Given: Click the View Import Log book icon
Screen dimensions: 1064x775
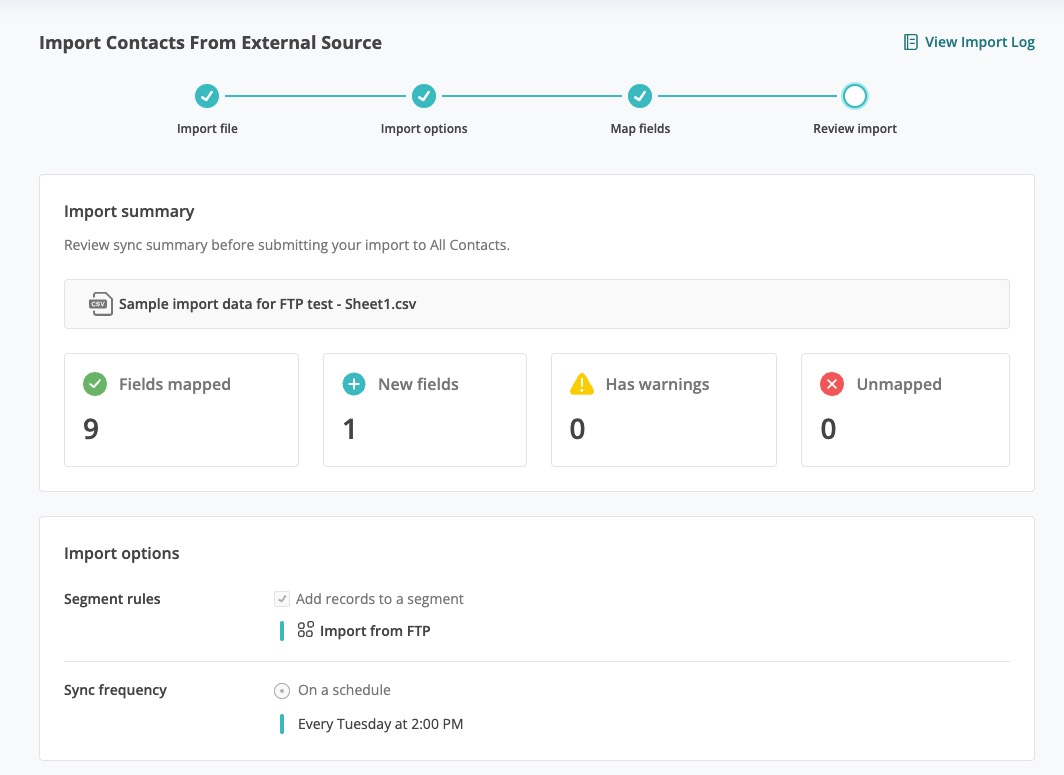Looking at the screenshot, I should point(910,42).
